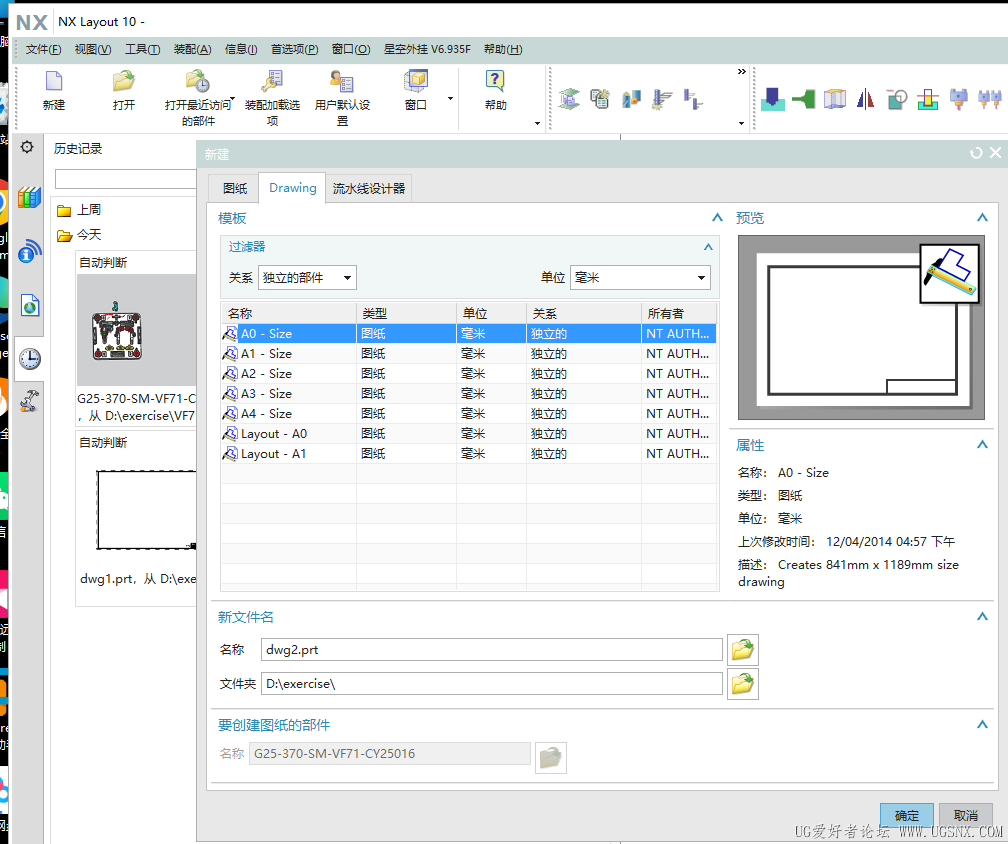
Task: Collapse the 预览 preview section
Action: 982,218
